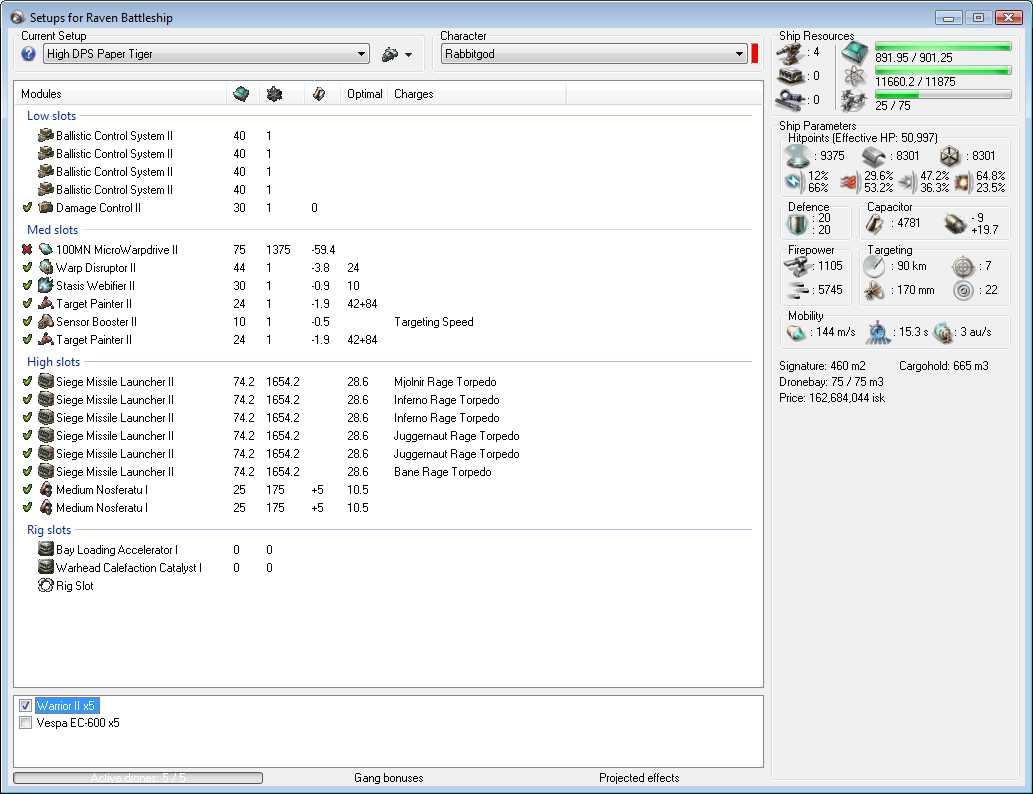This screenshot has width=1033, height=794.
Task: Click the shield hitpoints icon
Action: click(798, 156)
